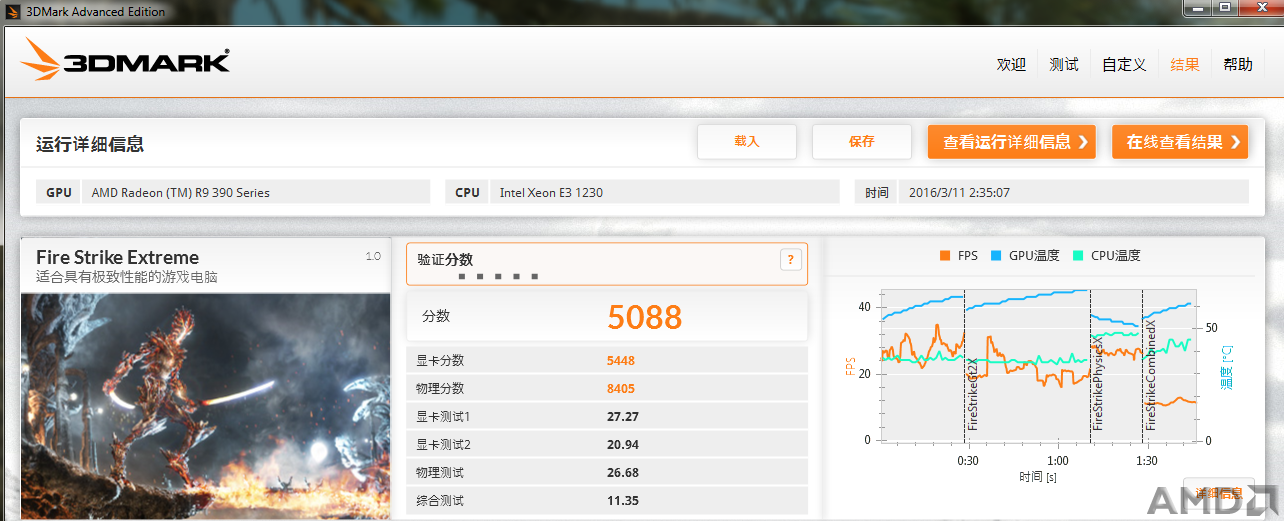Click the 运行详细信息 heading
Screen dimensions: 1284x521
(90, 144)
